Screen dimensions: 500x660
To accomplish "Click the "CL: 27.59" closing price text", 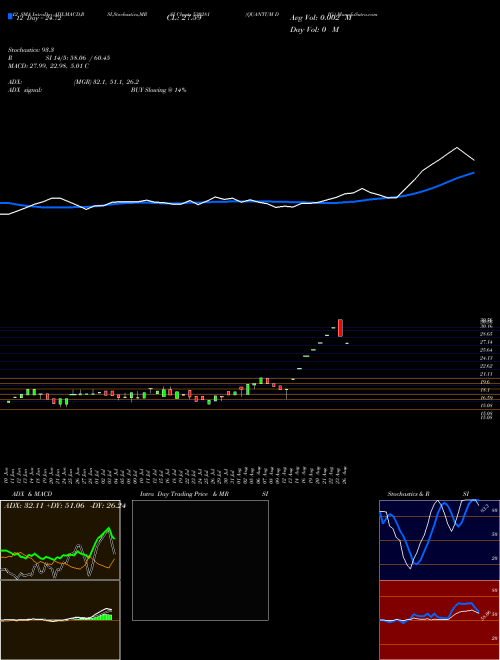I will tap(184, 18).
